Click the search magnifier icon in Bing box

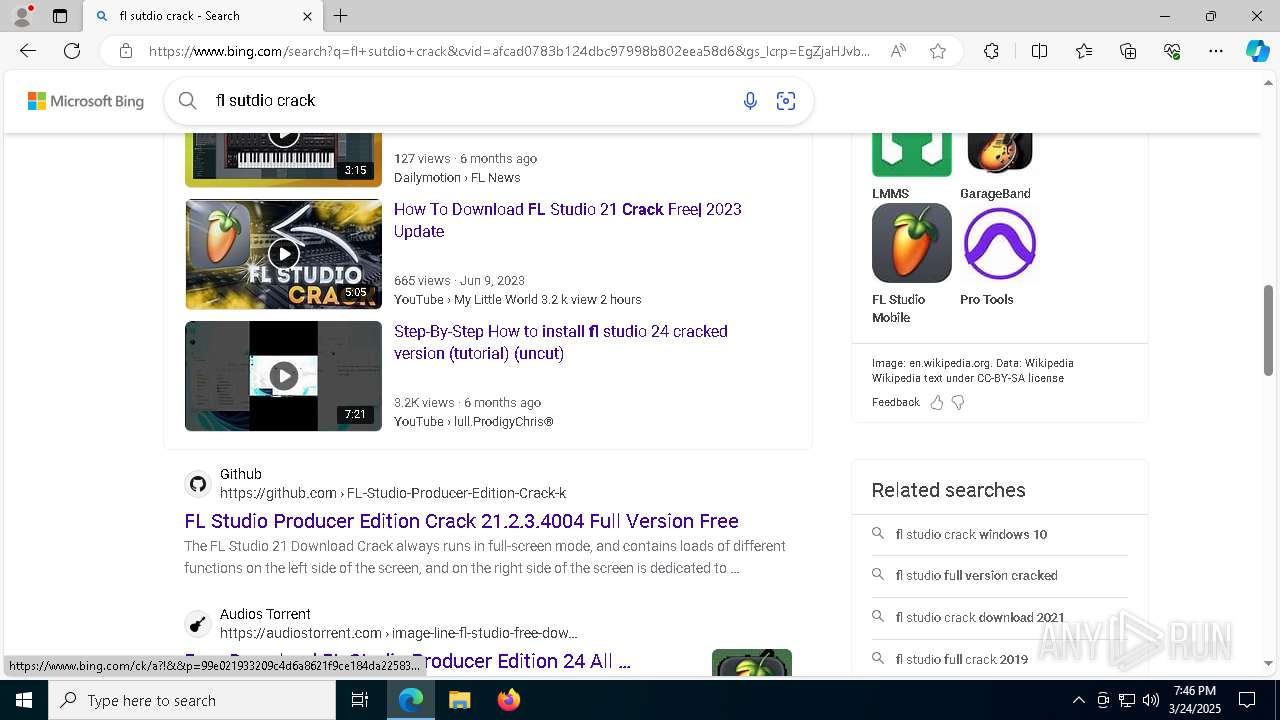[x=187, y=100]
